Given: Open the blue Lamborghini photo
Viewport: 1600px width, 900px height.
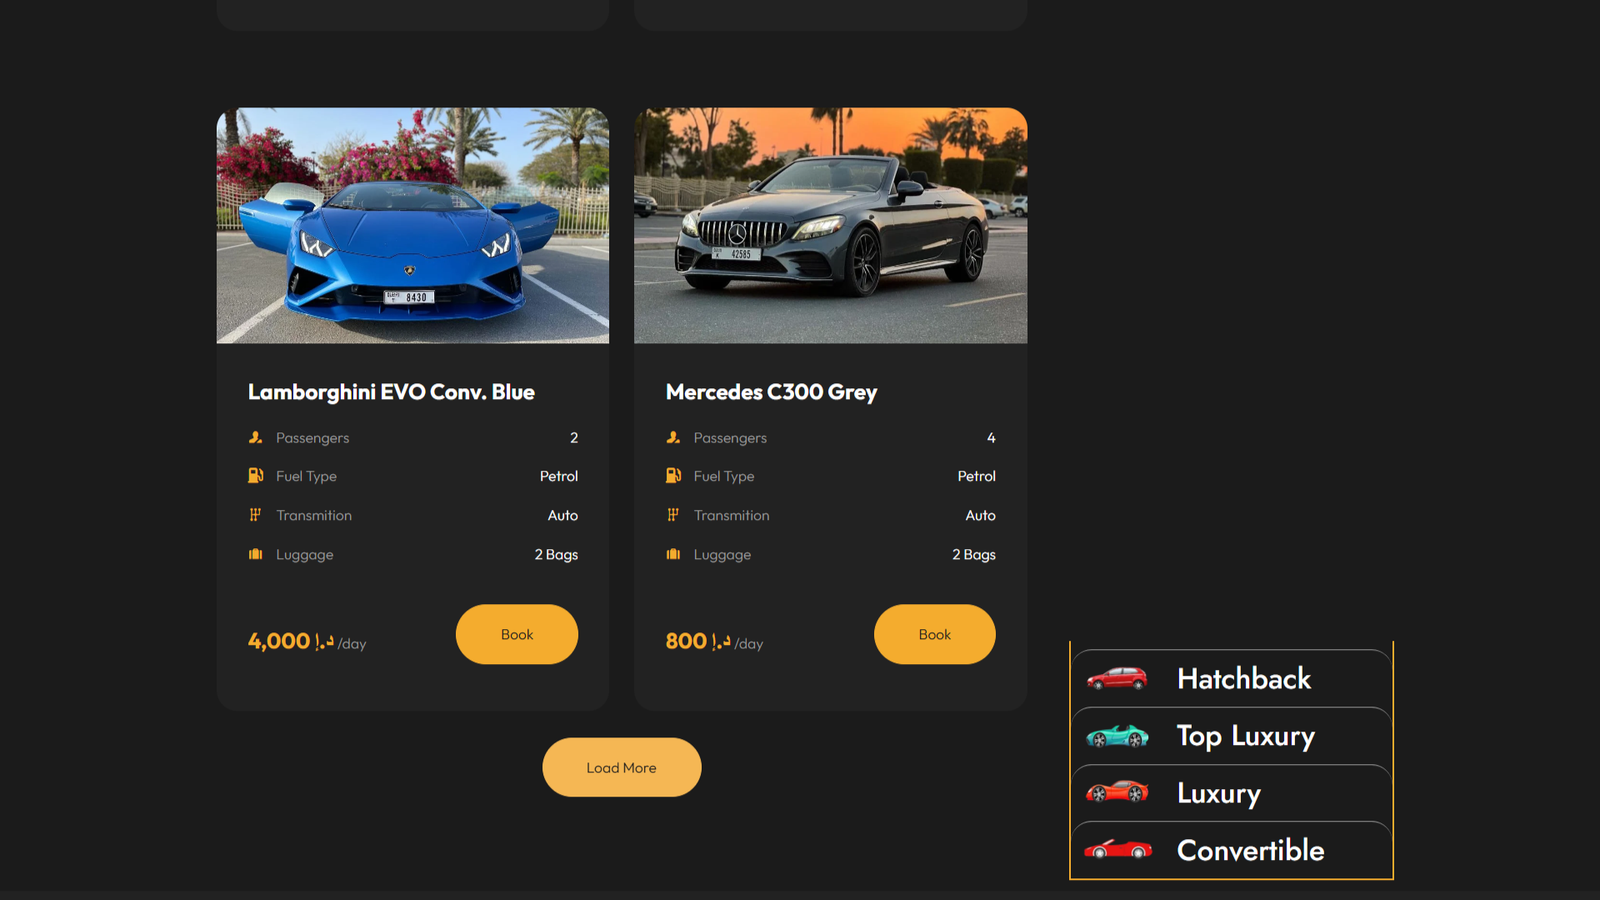Looking at the screenshot, I should pos(413,226).
